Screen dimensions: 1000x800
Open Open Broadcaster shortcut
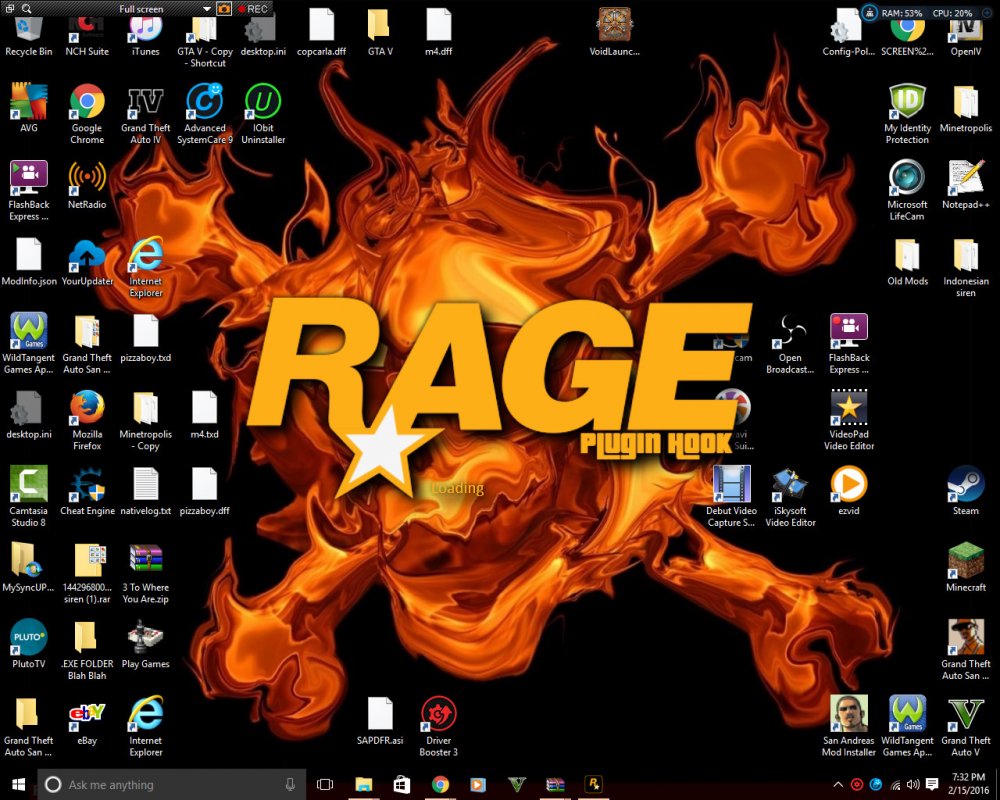coord(790,343)
